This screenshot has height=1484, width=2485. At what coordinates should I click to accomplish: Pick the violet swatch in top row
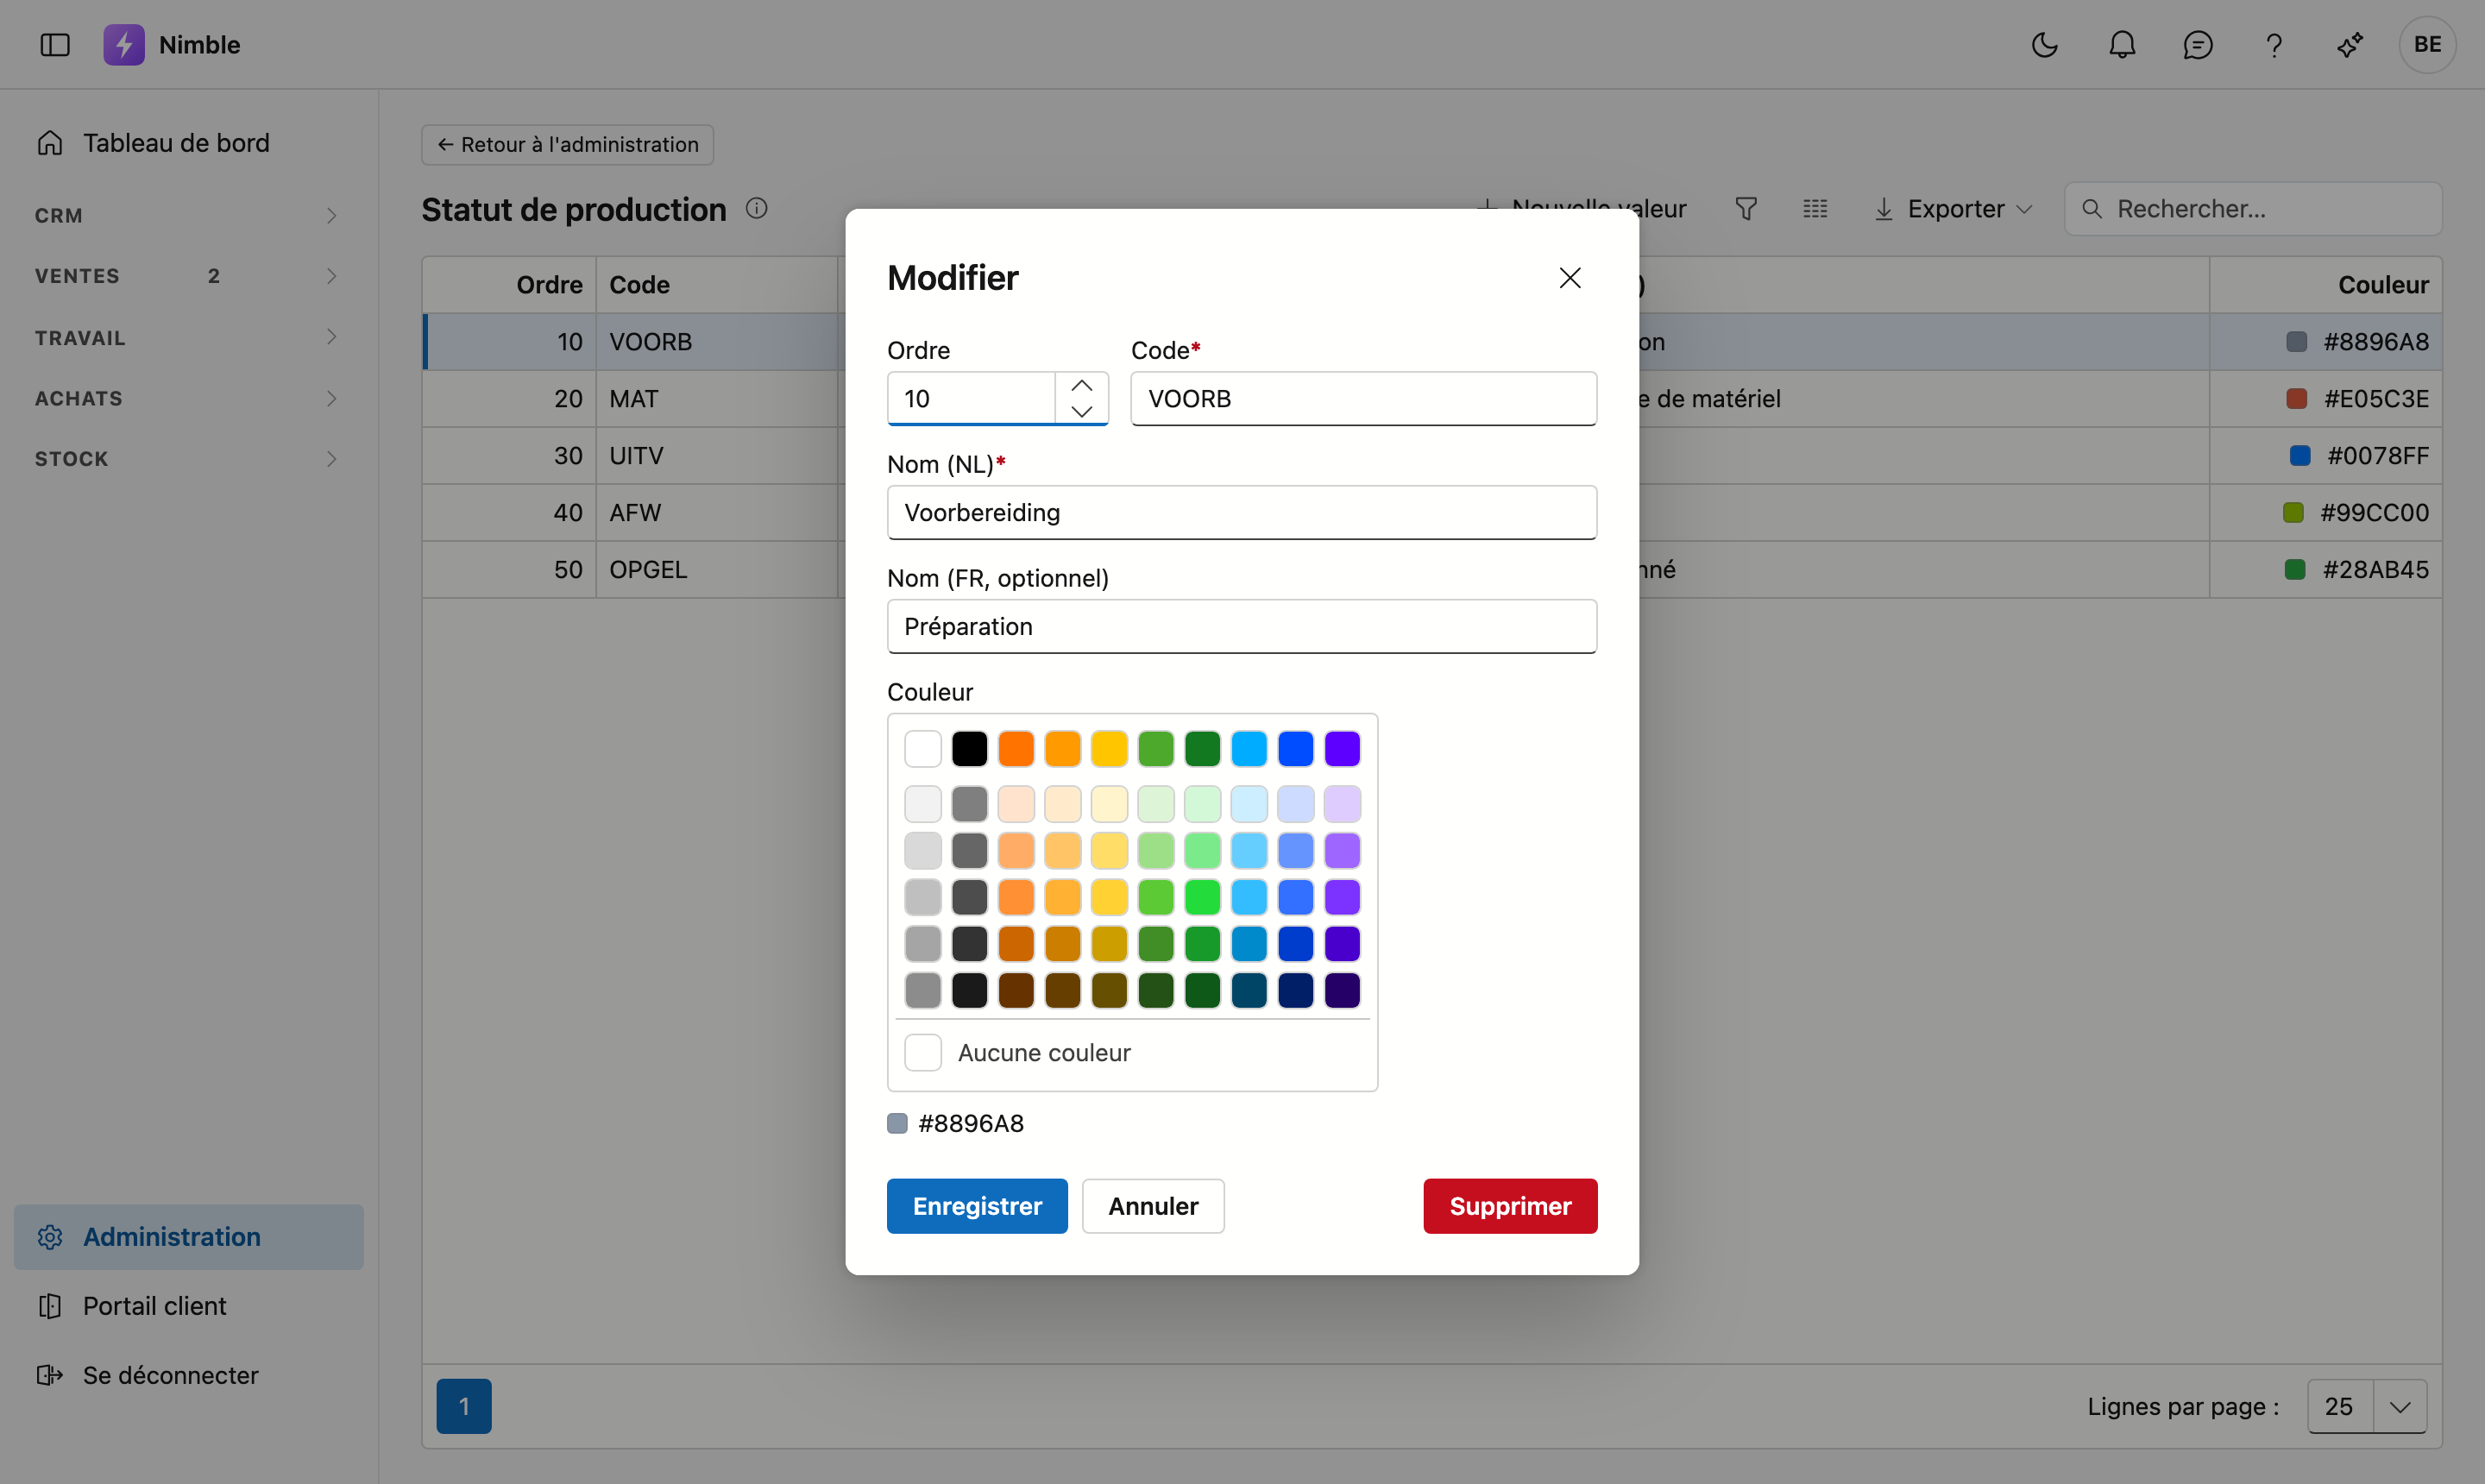pyautogui.click(x=1342, y=749)
